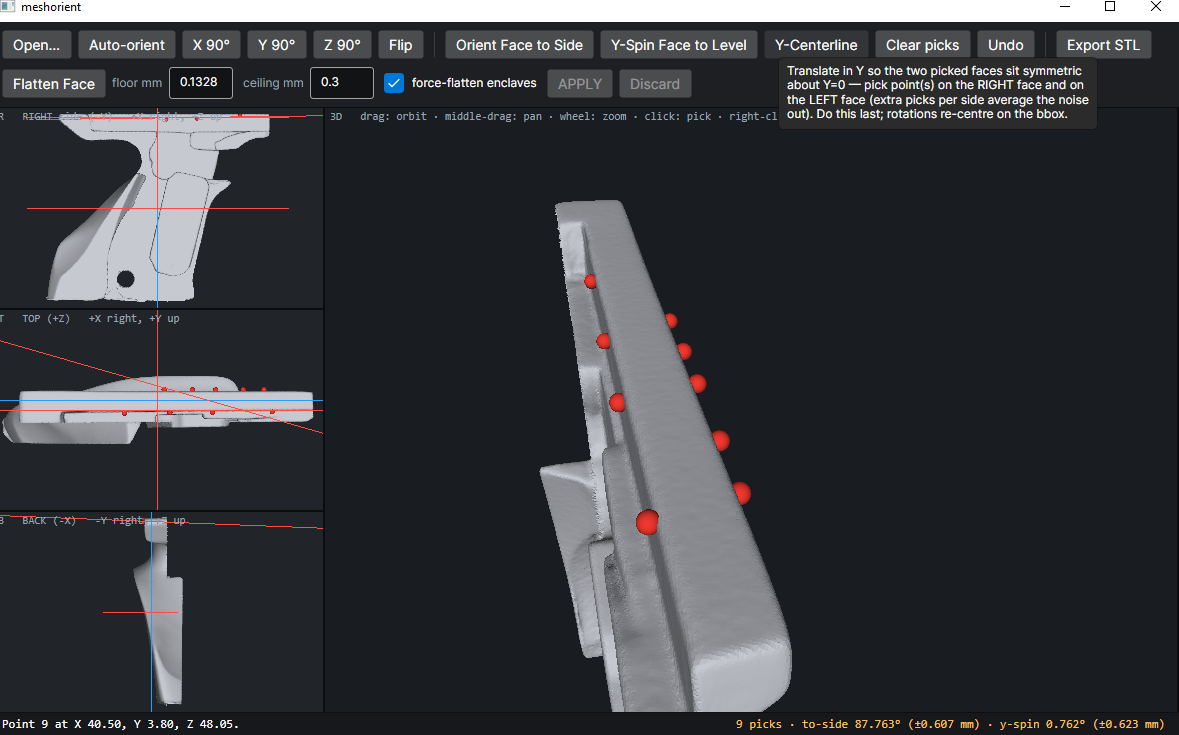Viewport: 1179px width, 735px height.
Task: Edit the floor mm value field
Action: [x=201, y=83]
